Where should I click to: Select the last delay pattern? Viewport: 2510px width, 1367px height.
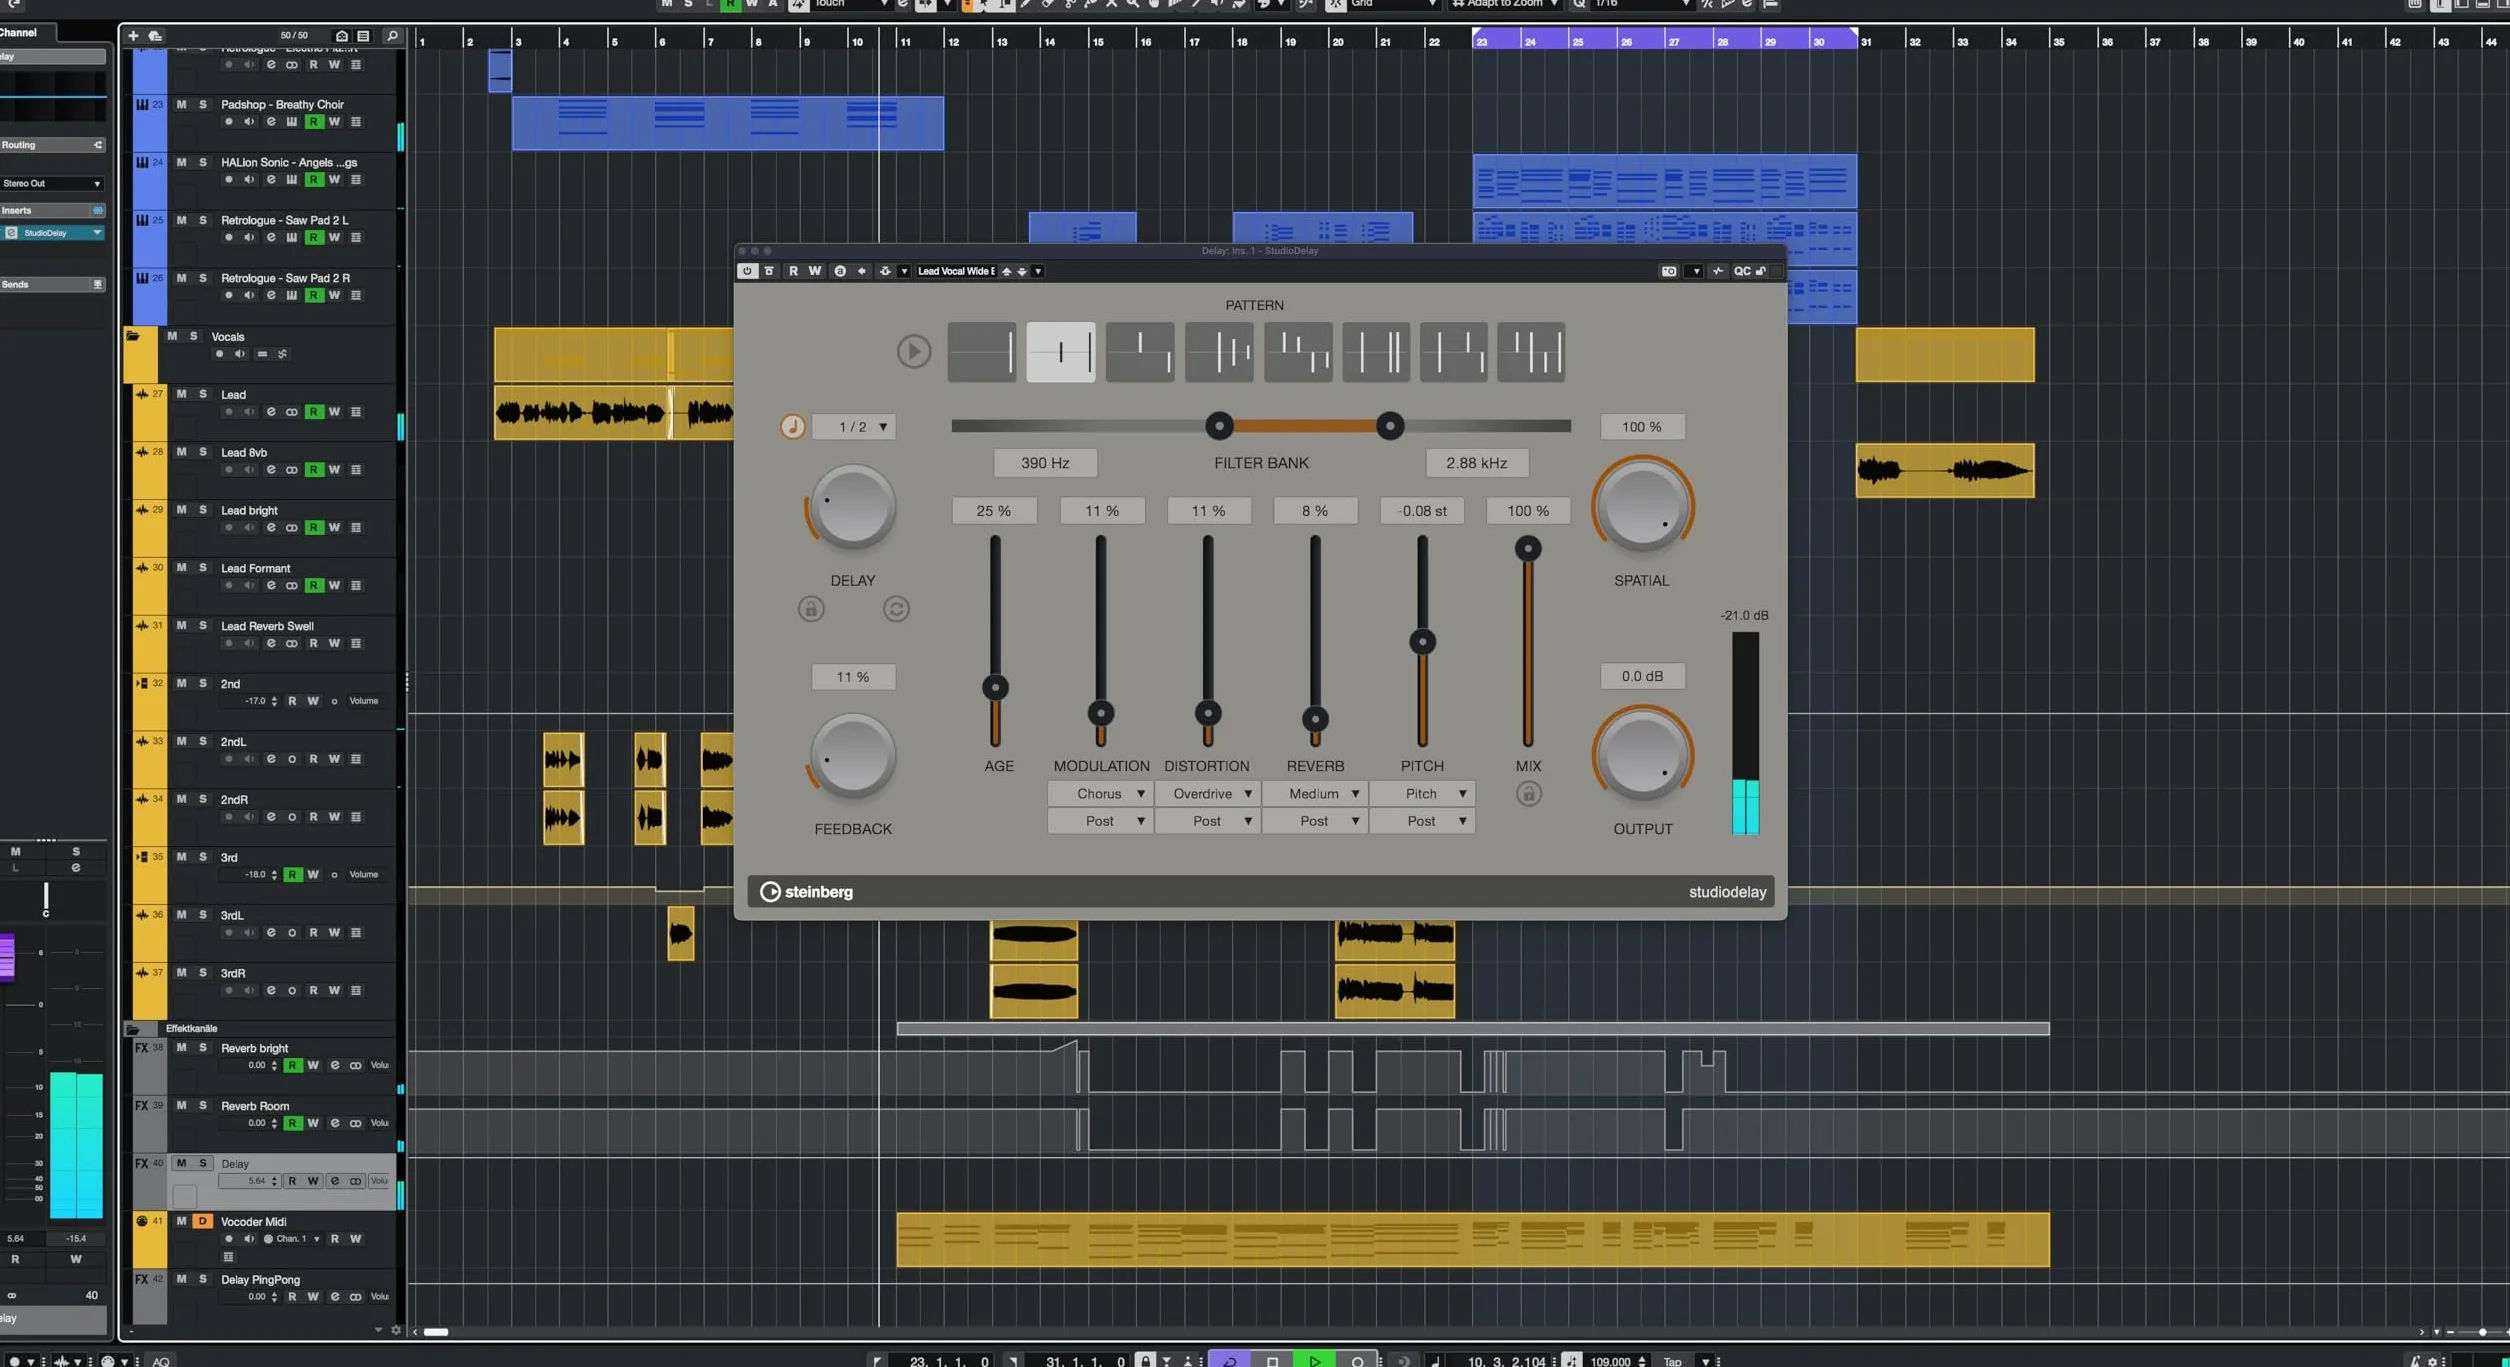[x=1531, y=352]
